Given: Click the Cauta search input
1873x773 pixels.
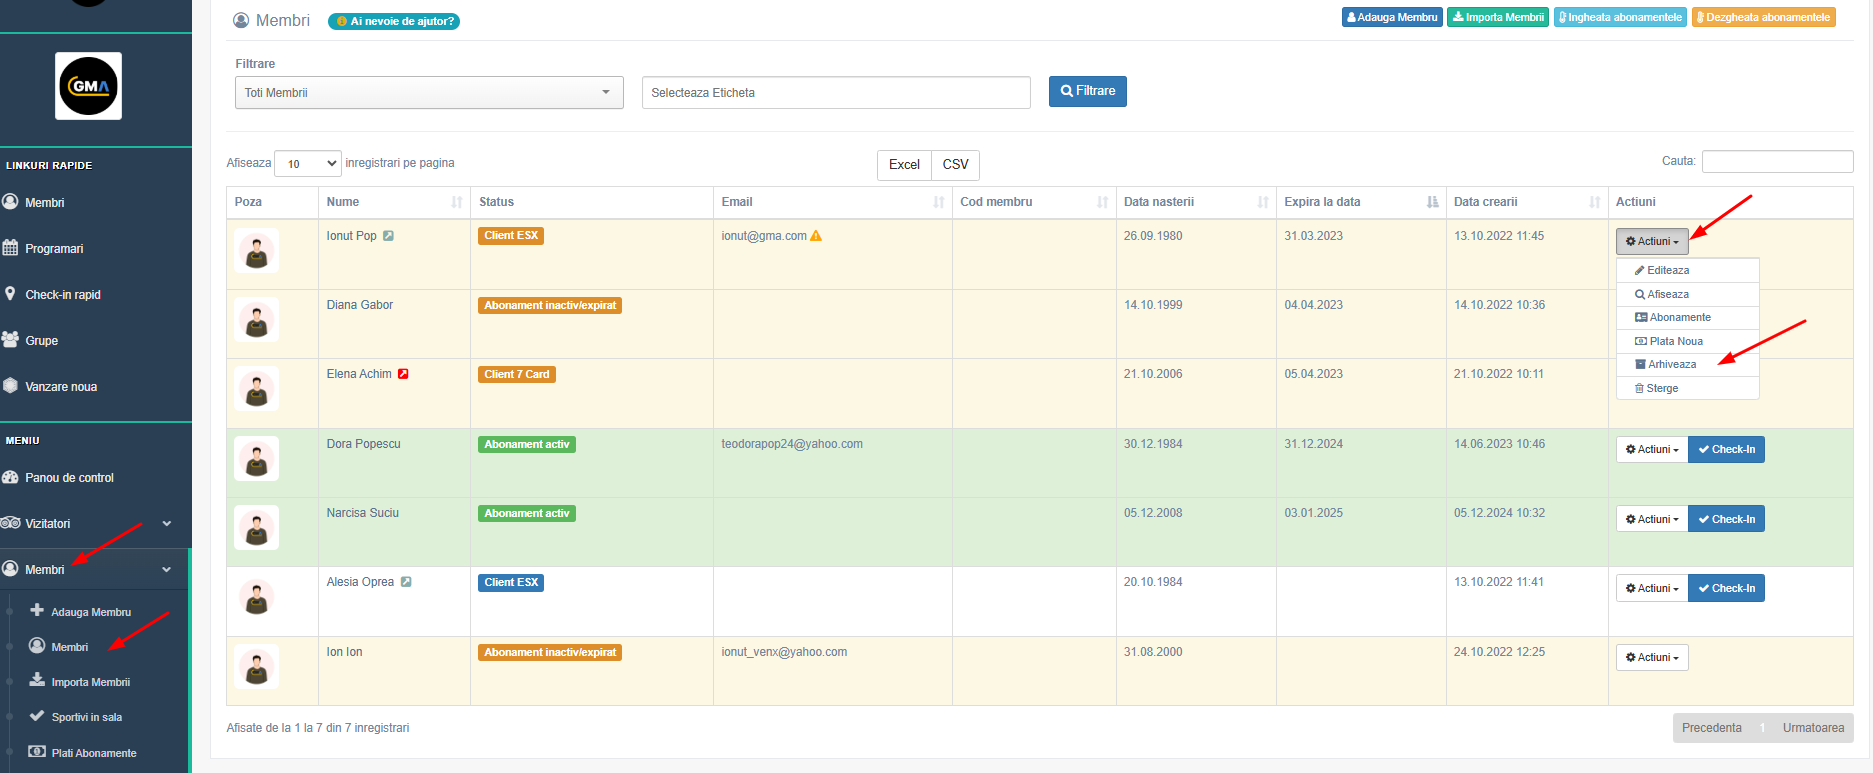Looking at the screenshot, I should coord(1777,161).
